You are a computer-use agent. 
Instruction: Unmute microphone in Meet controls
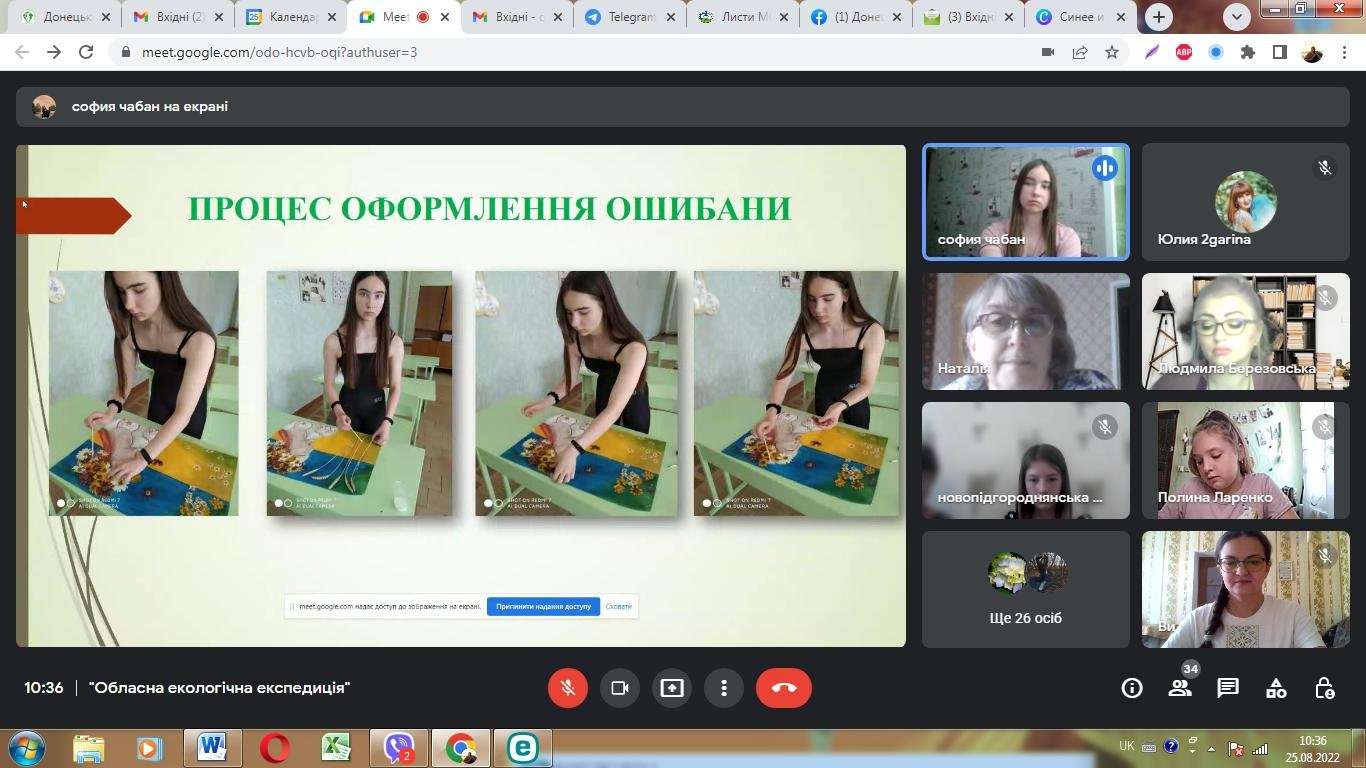tap(568, 688)
